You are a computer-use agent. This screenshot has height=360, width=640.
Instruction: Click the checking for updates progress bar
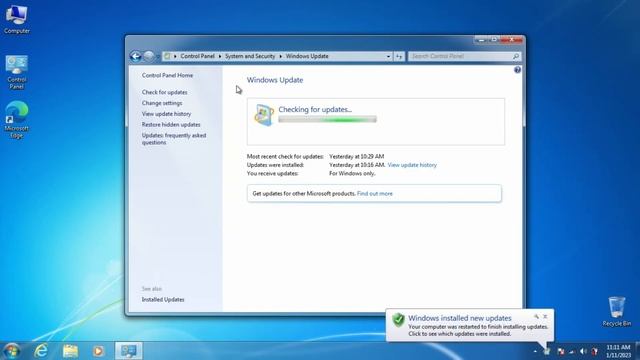click(327, 119)
